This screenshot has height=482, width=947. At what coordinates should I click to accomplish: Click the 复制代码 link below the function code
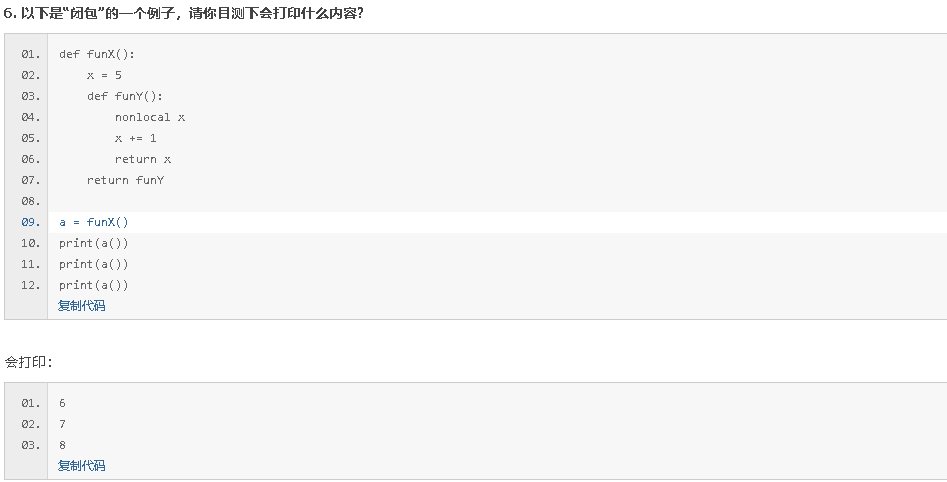81,306
